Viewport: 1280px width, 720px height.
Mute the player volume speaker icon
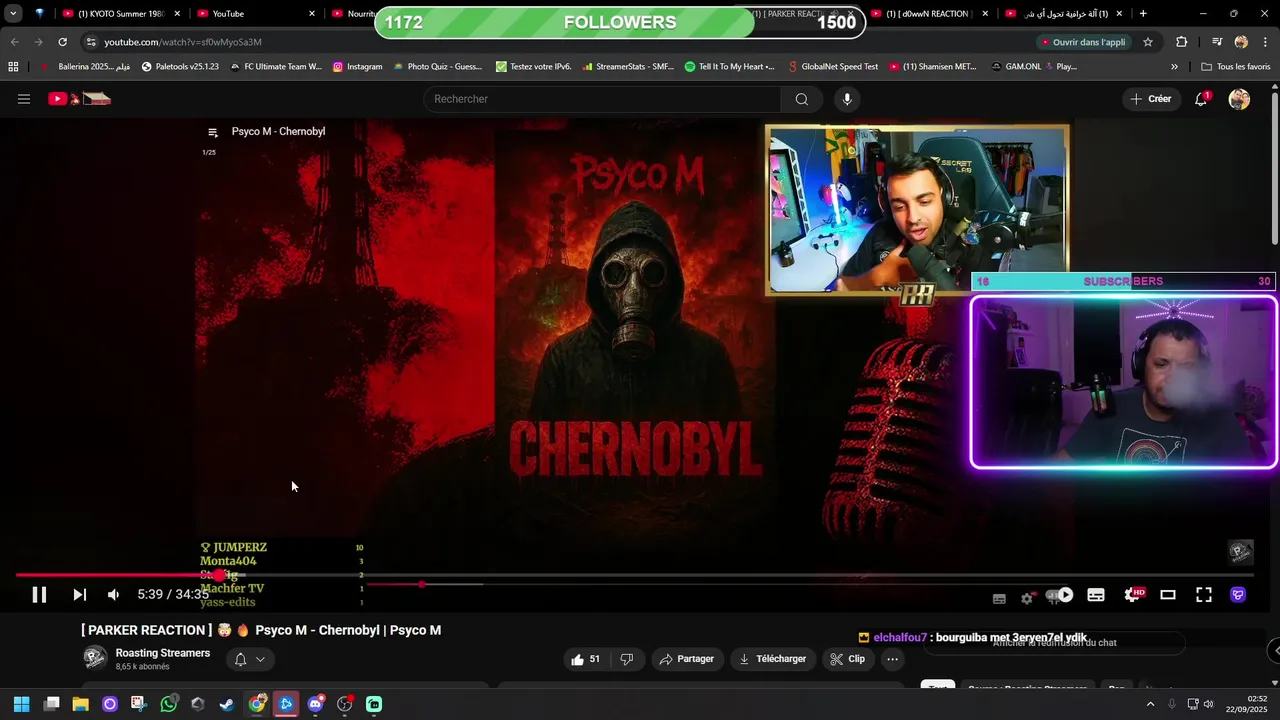pyautogui.click(x=114, y=595)
